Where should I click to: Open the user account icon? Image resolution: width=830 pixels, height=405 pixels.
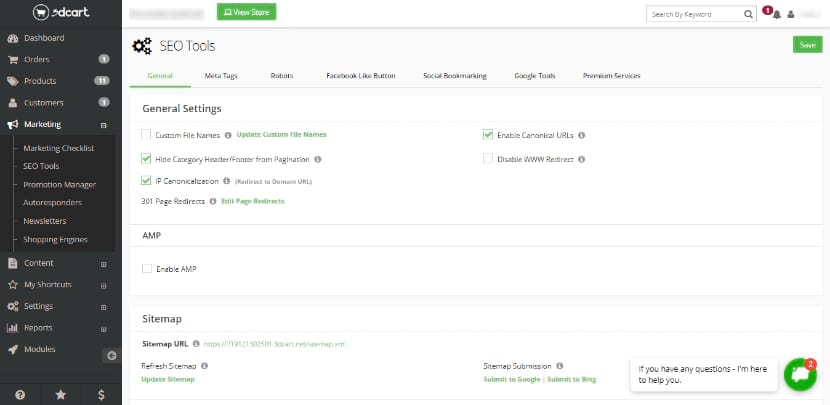coord(791,15)
